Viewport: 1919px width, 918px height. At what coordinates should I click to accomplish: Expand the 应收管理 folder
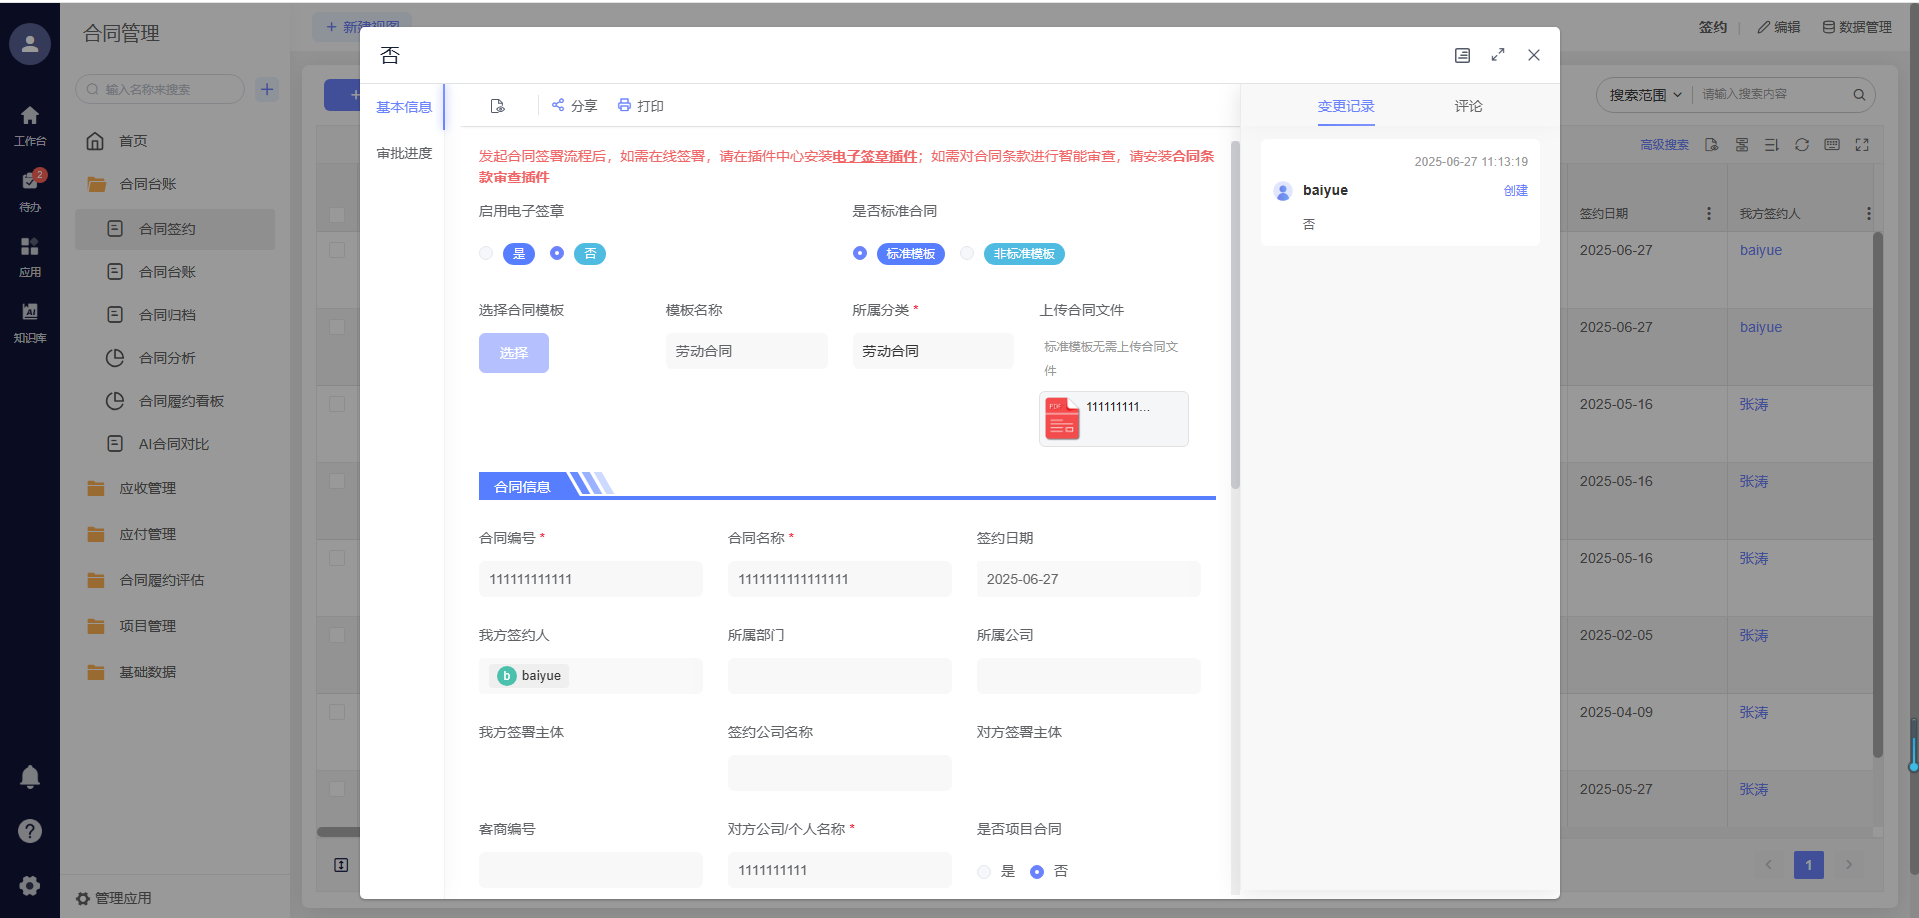click(147, 488)
